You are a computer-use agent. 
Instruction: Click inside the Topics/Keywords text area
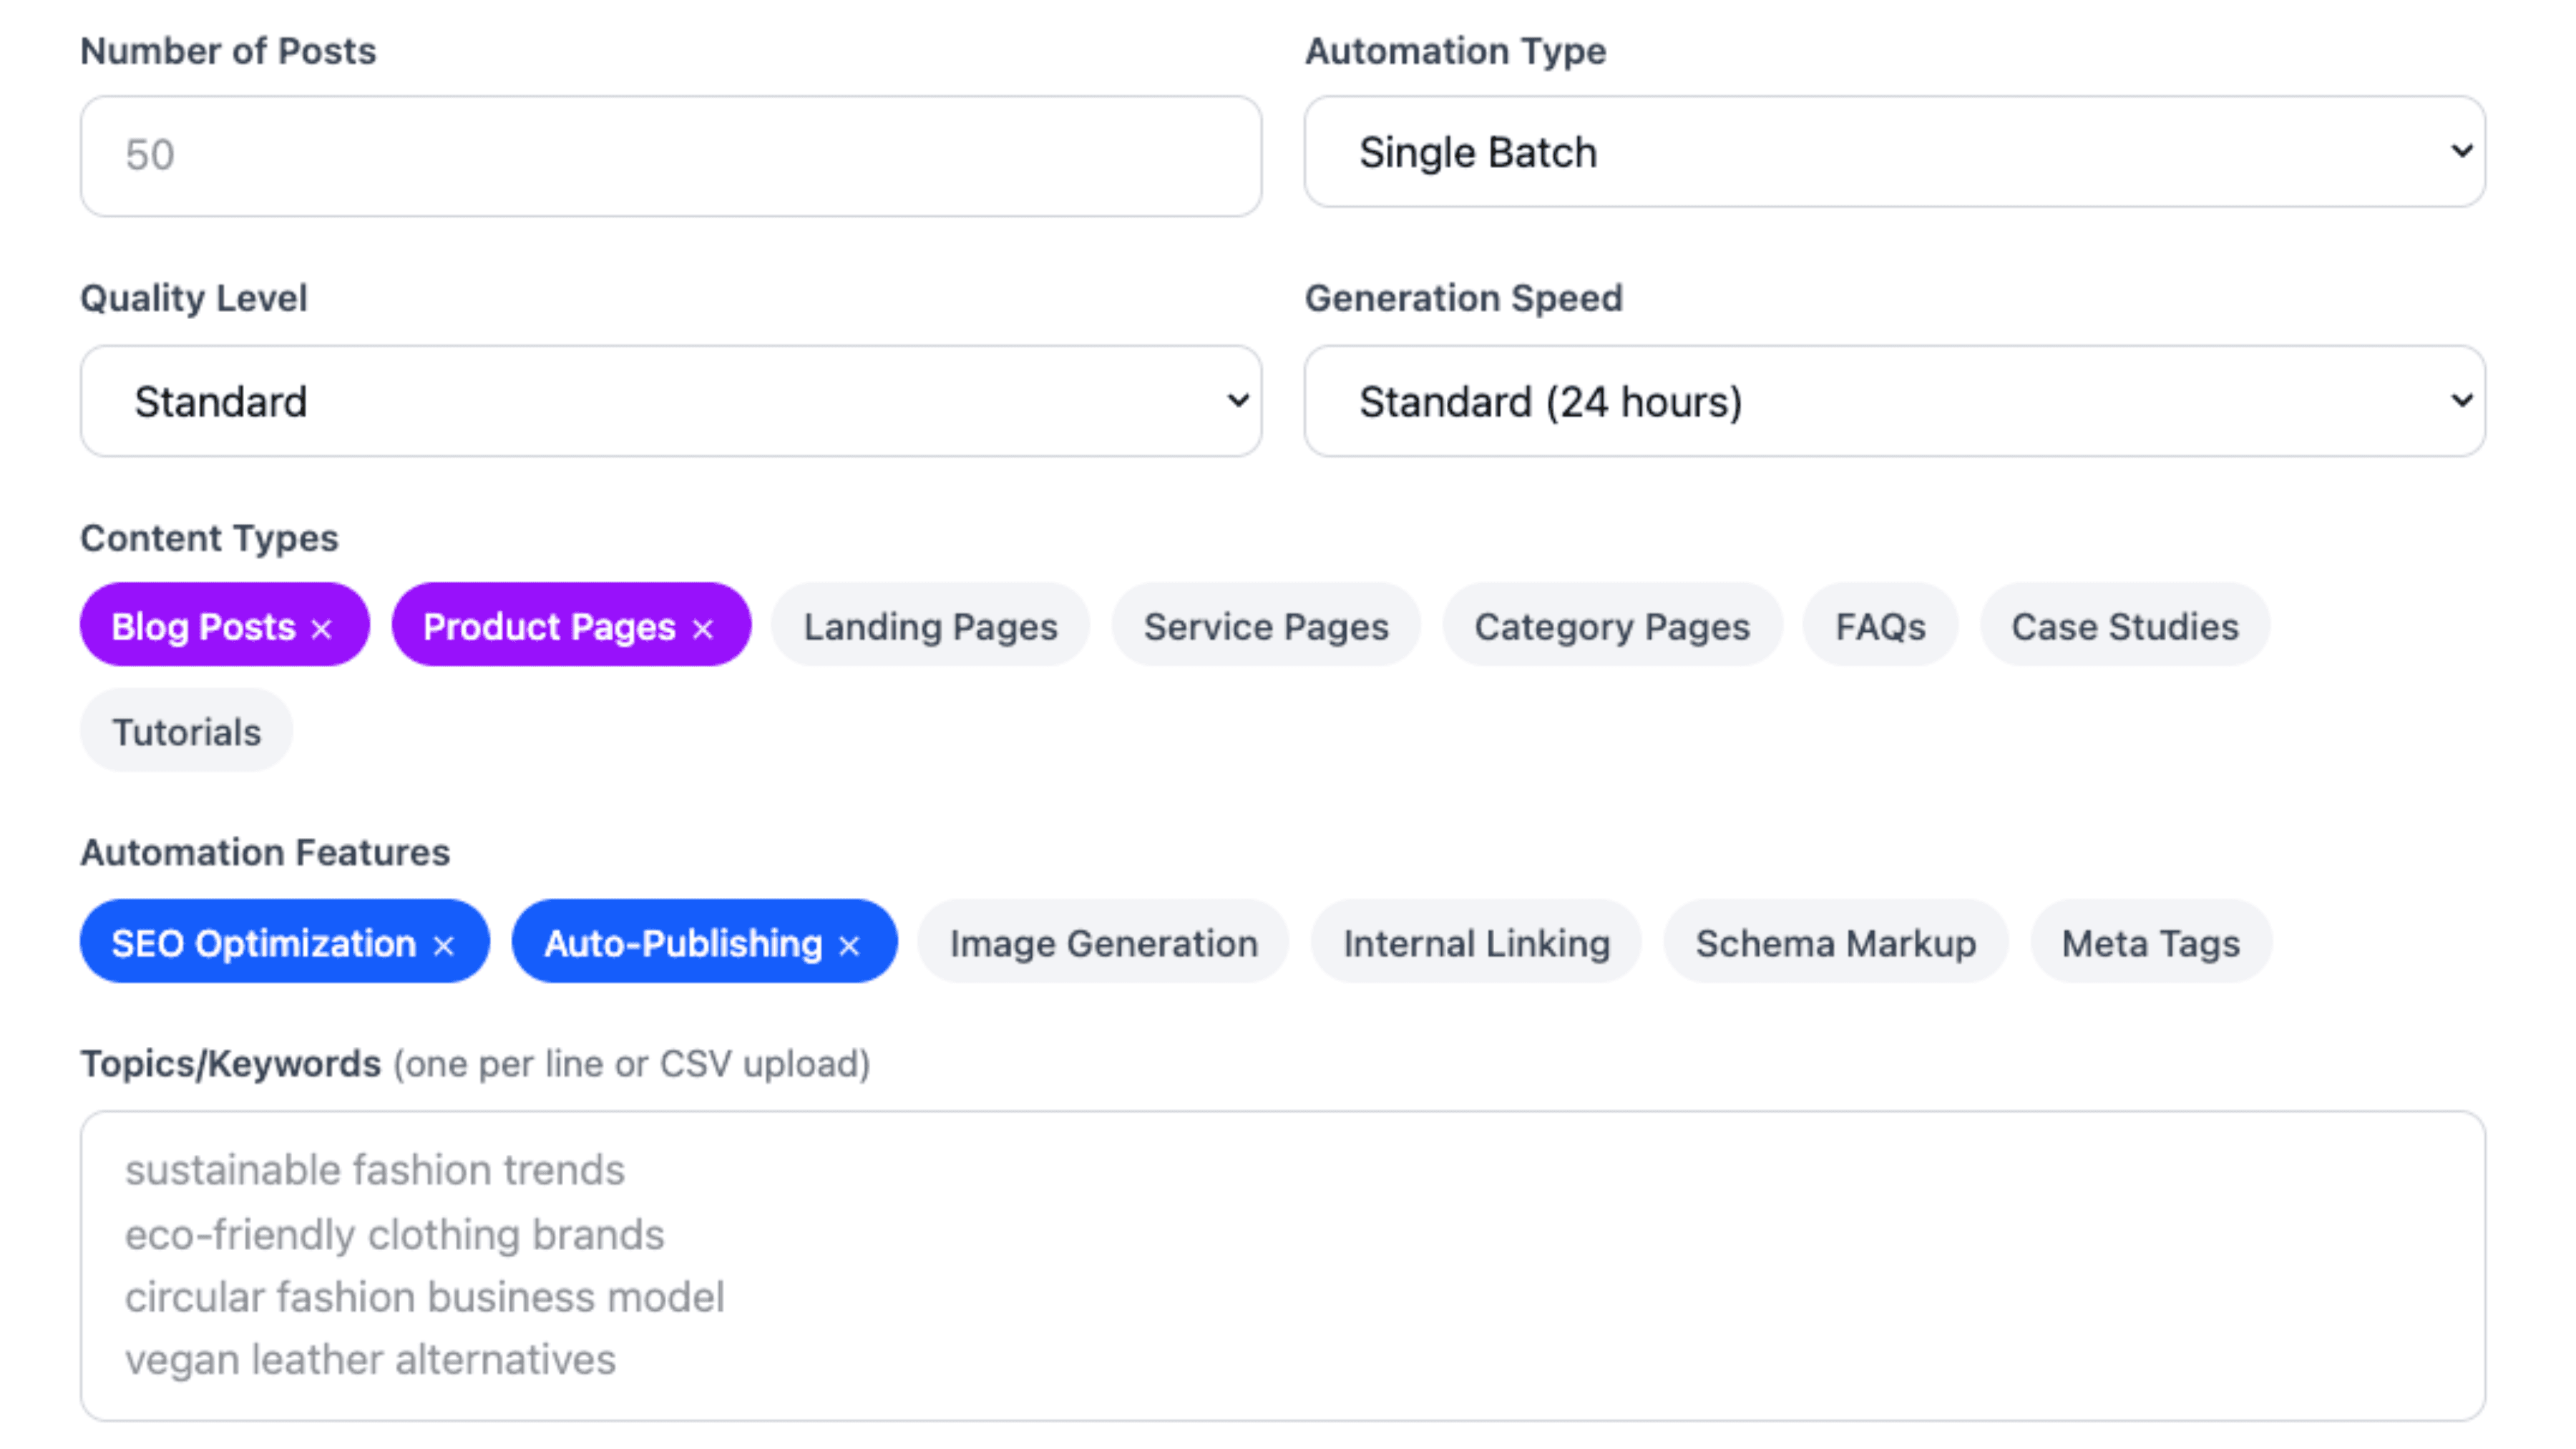tap(1280, 1270)
